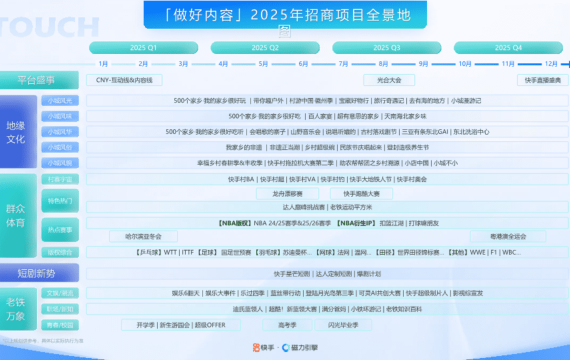Click the 老铁知识百科 project text

pyautogui.click(x=404, y=309)
